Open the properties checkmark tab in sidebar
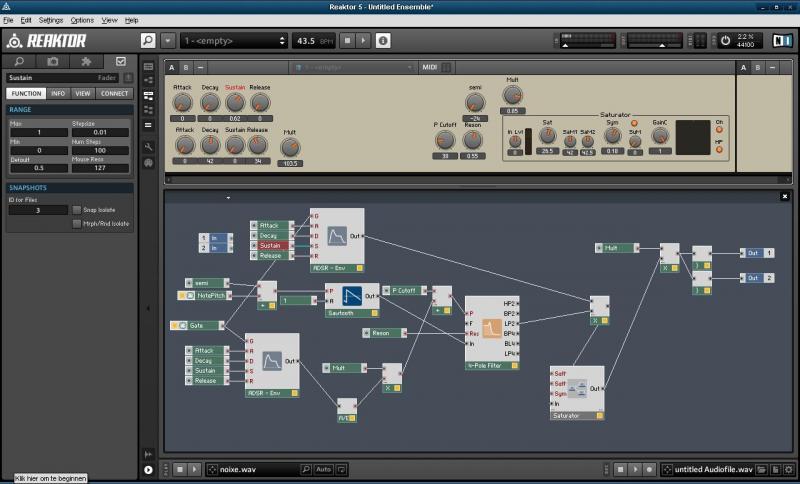 (x=120, y=61)
